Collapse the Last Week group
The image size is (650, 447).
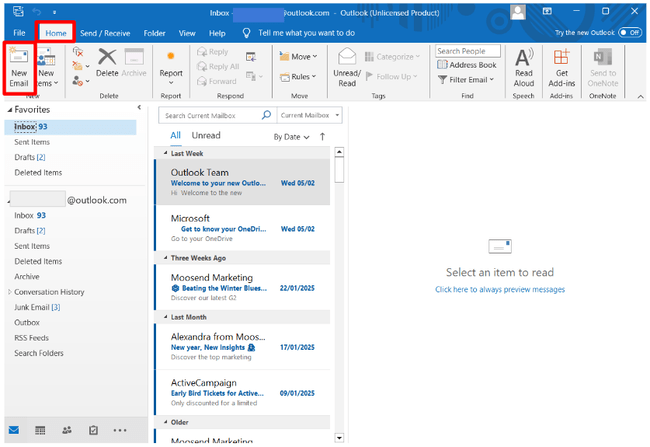165,153
